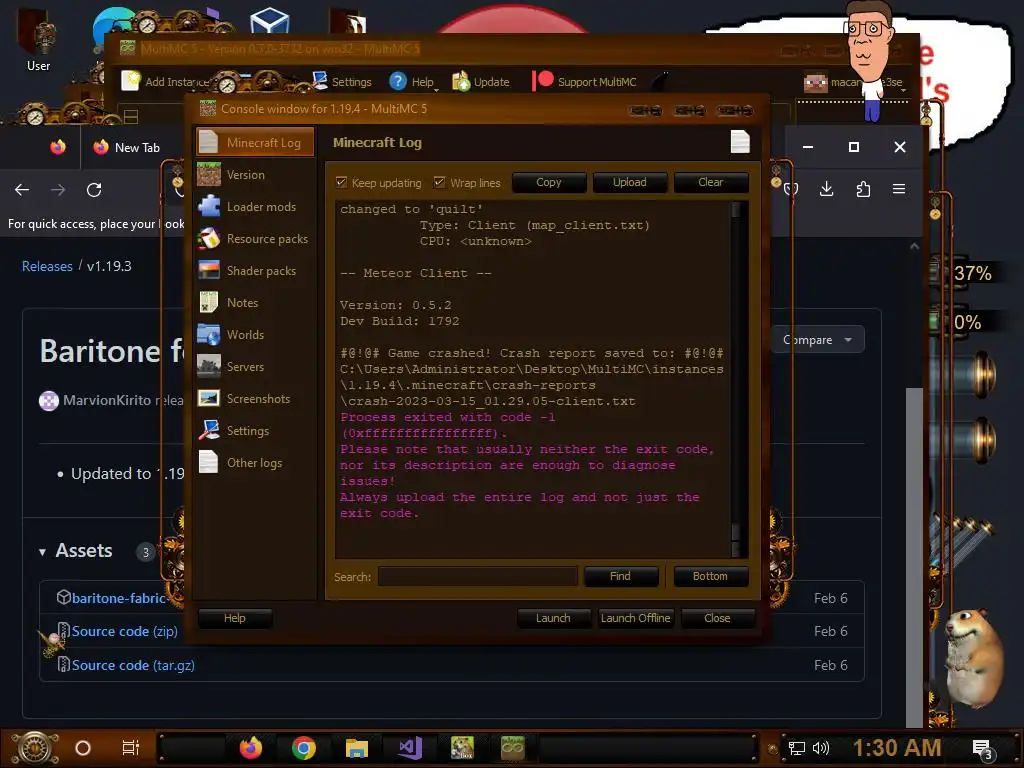Viewport: 1024px width, 768px height.
Task: Open MultiMC Settings toolbar item
Action: (342, 82)
